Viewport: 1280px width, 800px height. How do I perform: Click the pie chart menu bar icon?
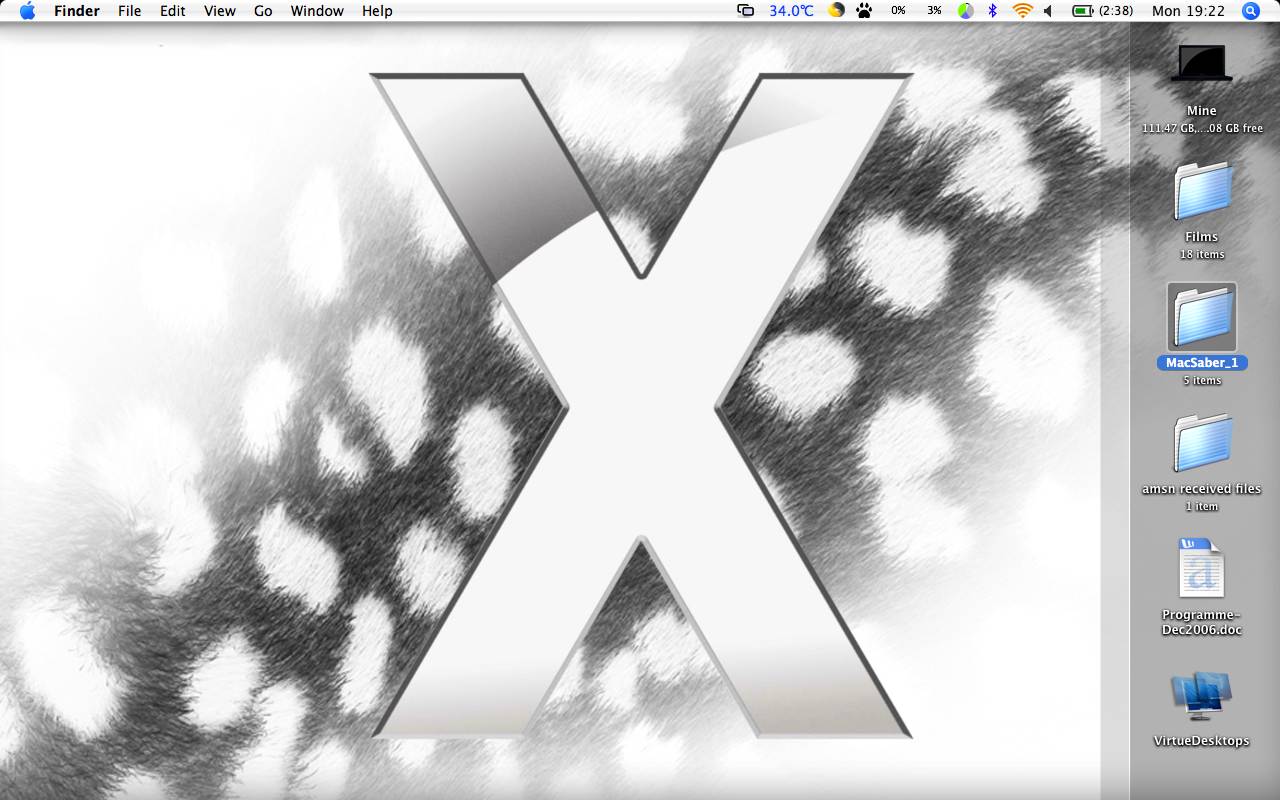pos(965,11)
